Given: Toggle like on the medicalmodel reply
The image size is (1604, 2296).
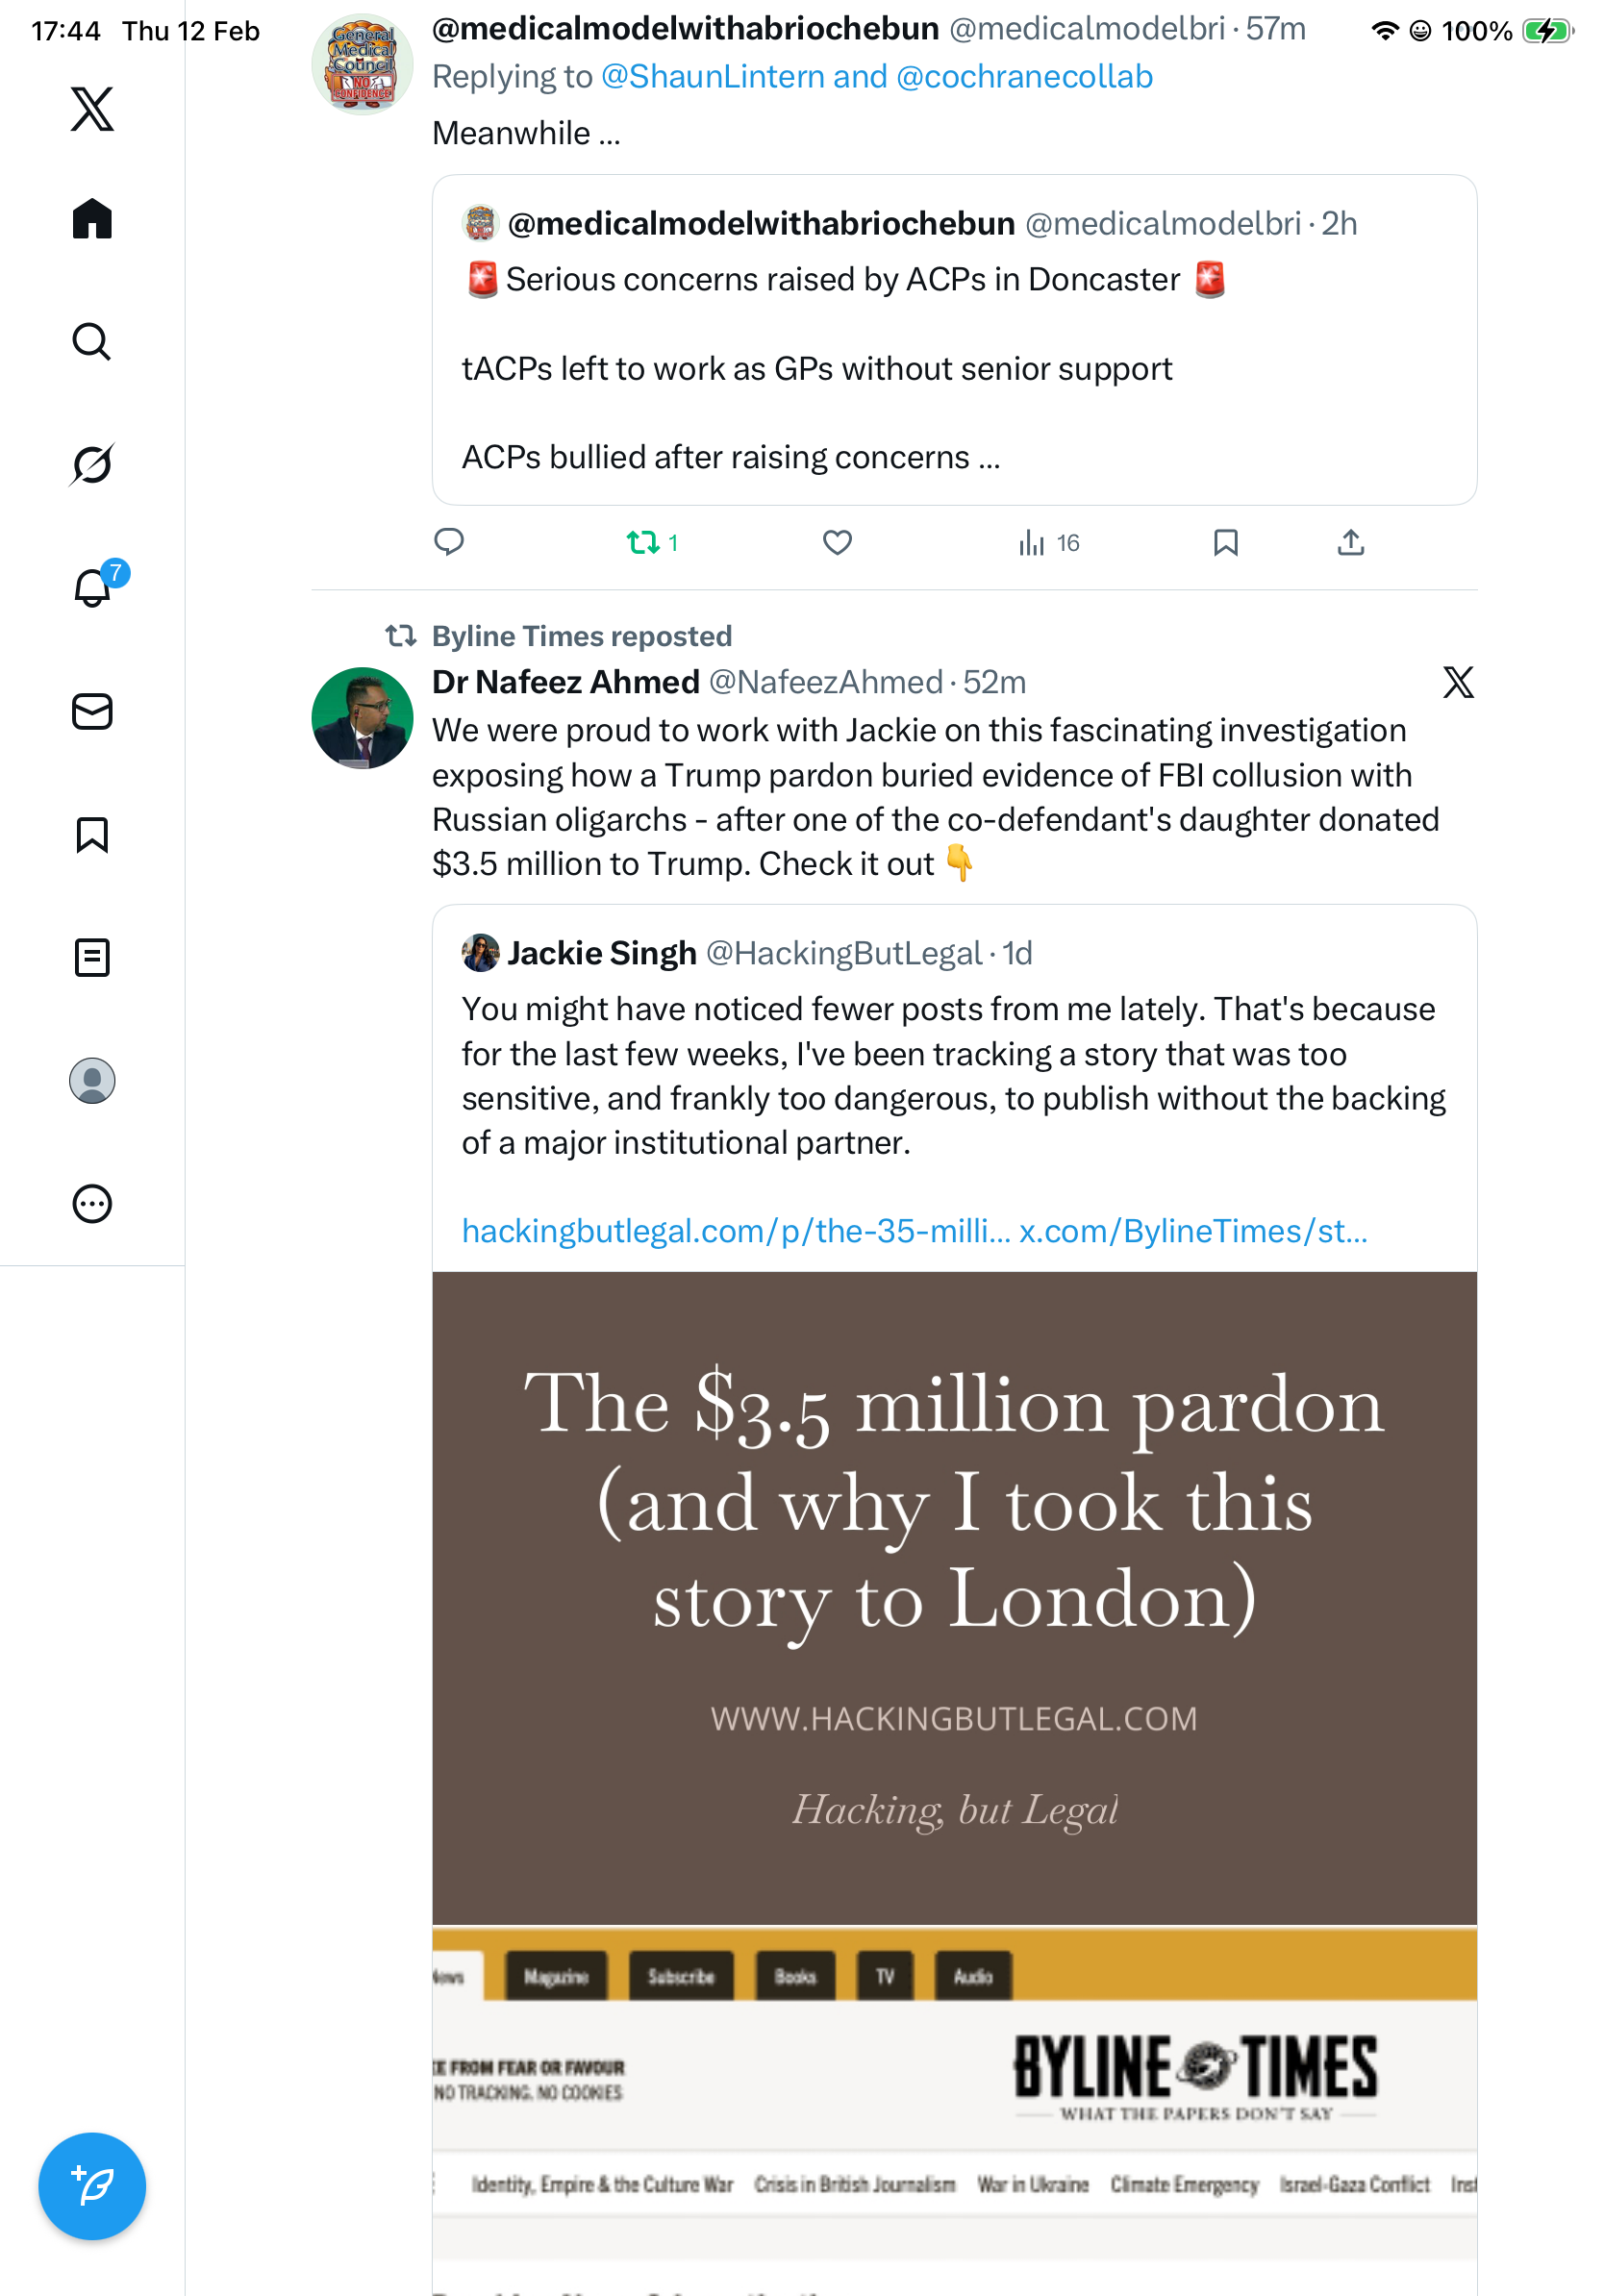Looking at the screenshot, I should (837, 543).
